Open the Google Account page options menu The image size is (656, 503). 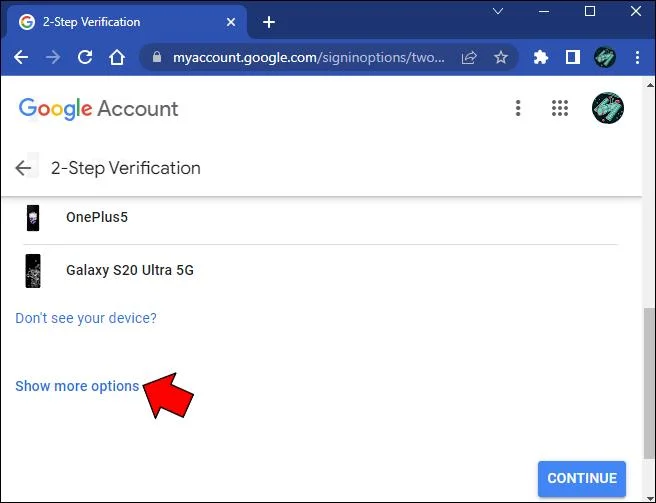[x=518, y=108]
